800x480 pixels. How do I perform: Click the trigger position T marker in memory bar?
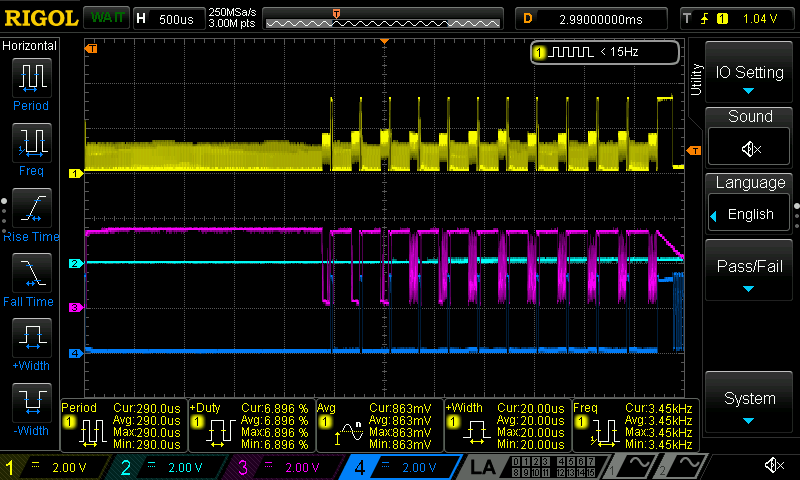[x=336, y=14]
